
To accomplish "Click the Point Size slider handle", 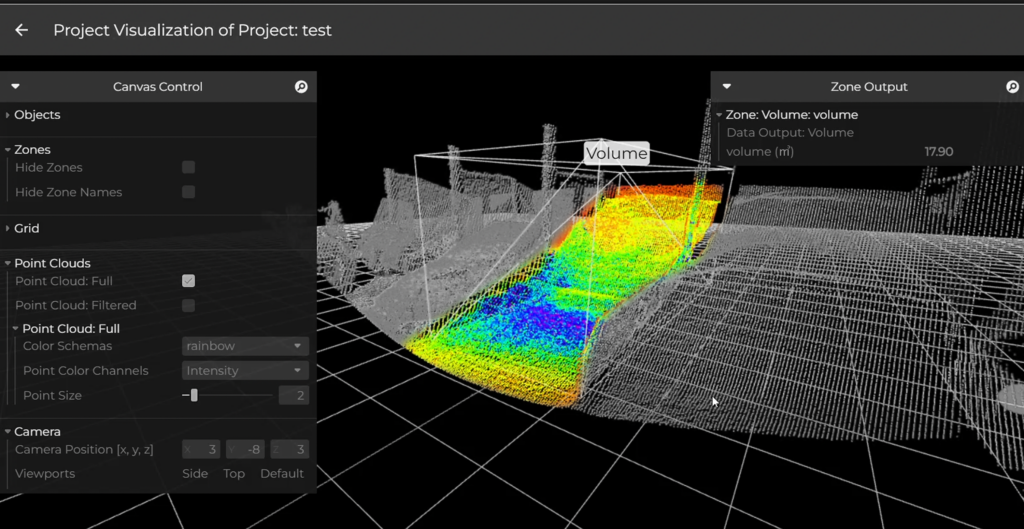I will pos(194,396).
